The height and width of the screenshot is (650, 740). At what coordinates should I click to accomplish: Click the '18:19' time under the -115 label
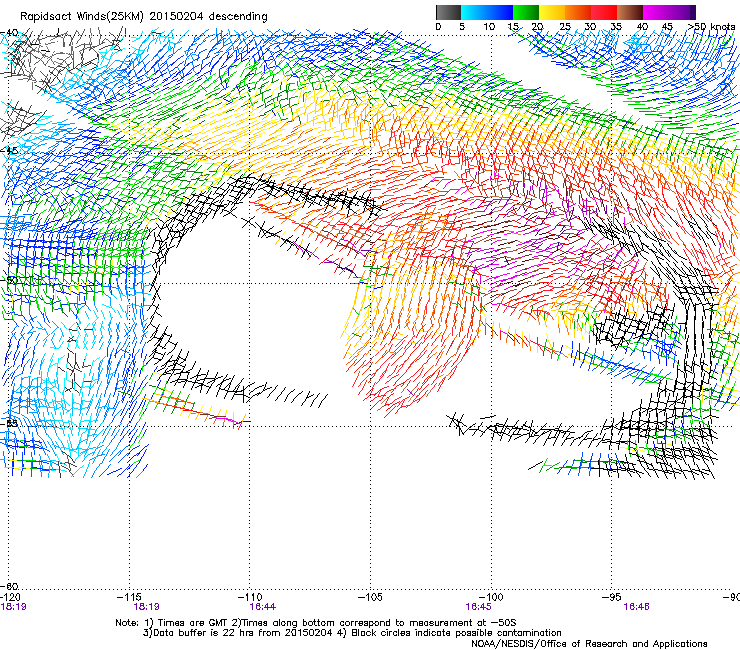[x=146, y=607]
